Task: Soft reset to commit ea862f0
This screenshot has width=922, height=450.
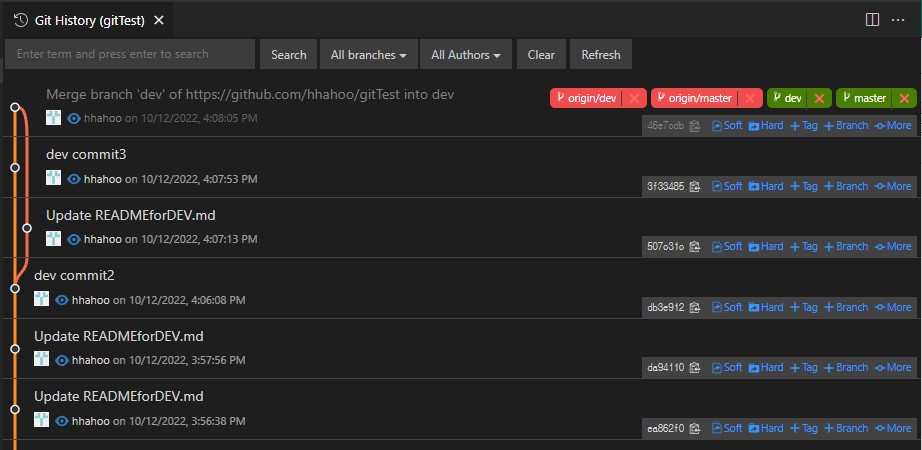Action: pos(727,428)
